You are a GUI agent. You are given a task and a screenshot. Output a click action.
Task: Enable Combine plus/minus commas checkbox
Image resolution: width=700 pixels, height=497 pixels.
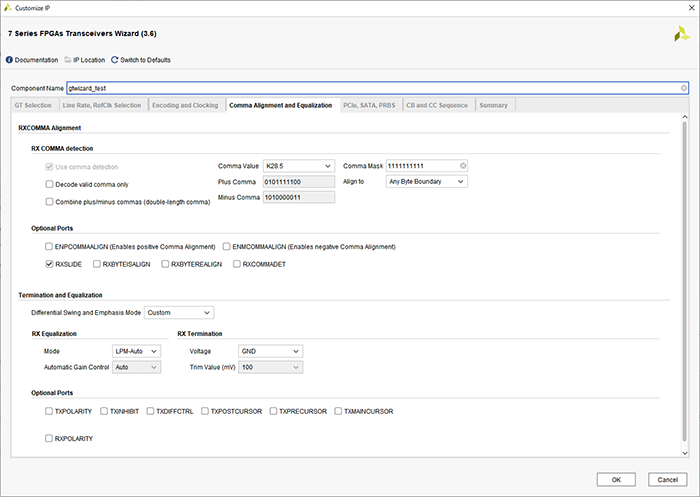pos(49,201)
